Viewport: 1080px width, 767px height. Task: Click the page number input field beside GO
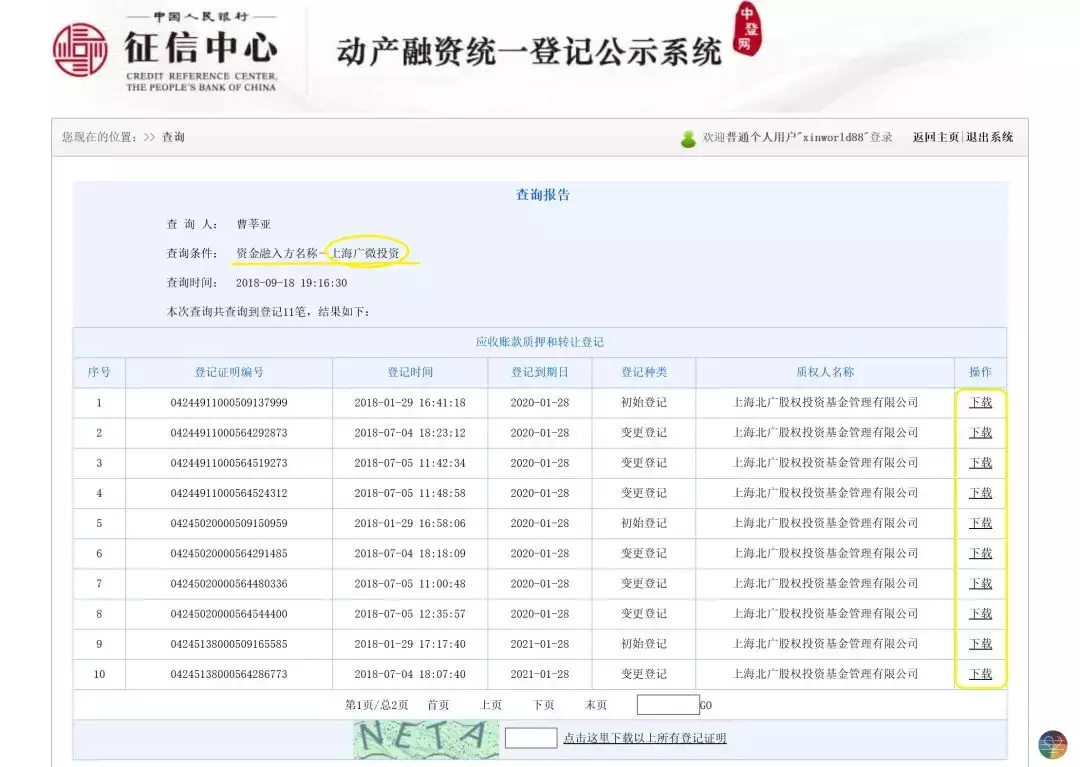[x=665, y=705]
